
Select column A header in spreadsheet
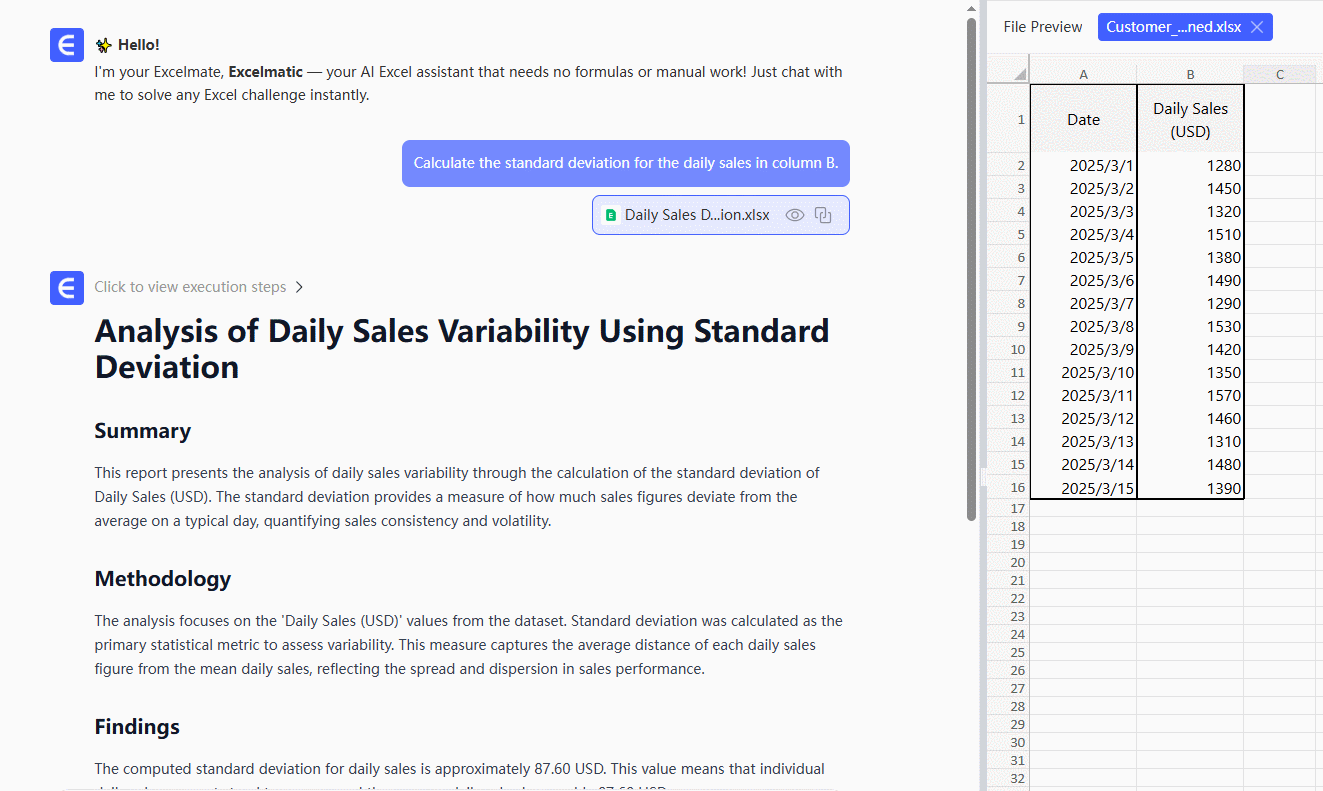coord(1083,75)
